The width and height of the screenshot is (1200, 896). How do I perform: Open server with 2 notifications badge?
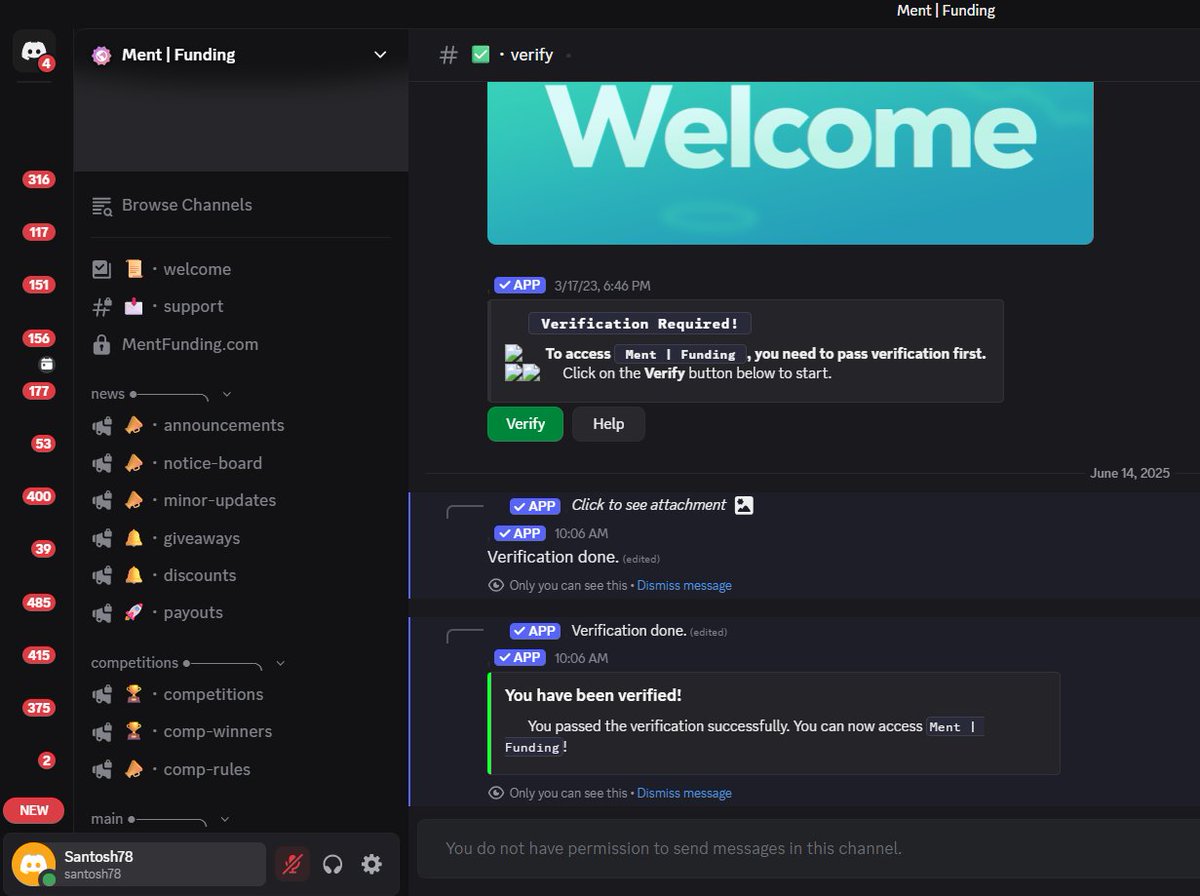point(46,760)
